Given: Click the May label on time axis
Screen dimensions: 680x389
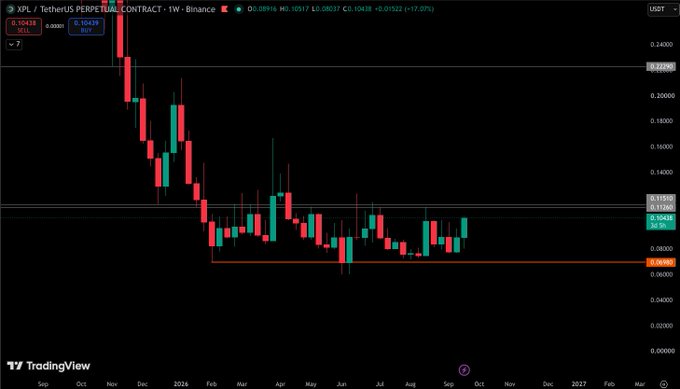Looking at the screenshot, I should pos(311,384).
